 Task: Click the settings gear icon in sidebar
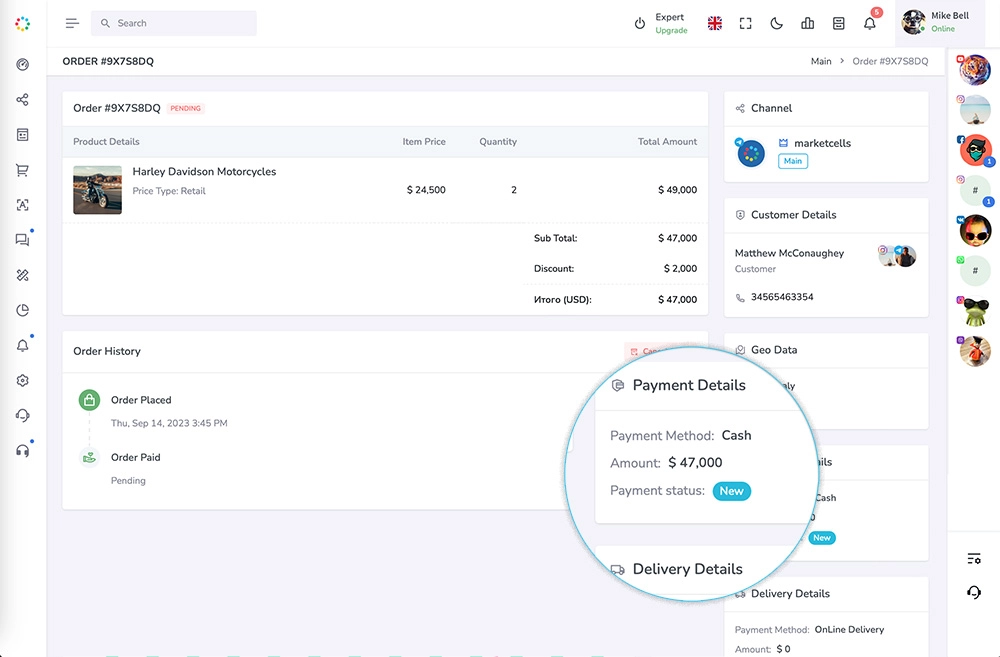22,380
